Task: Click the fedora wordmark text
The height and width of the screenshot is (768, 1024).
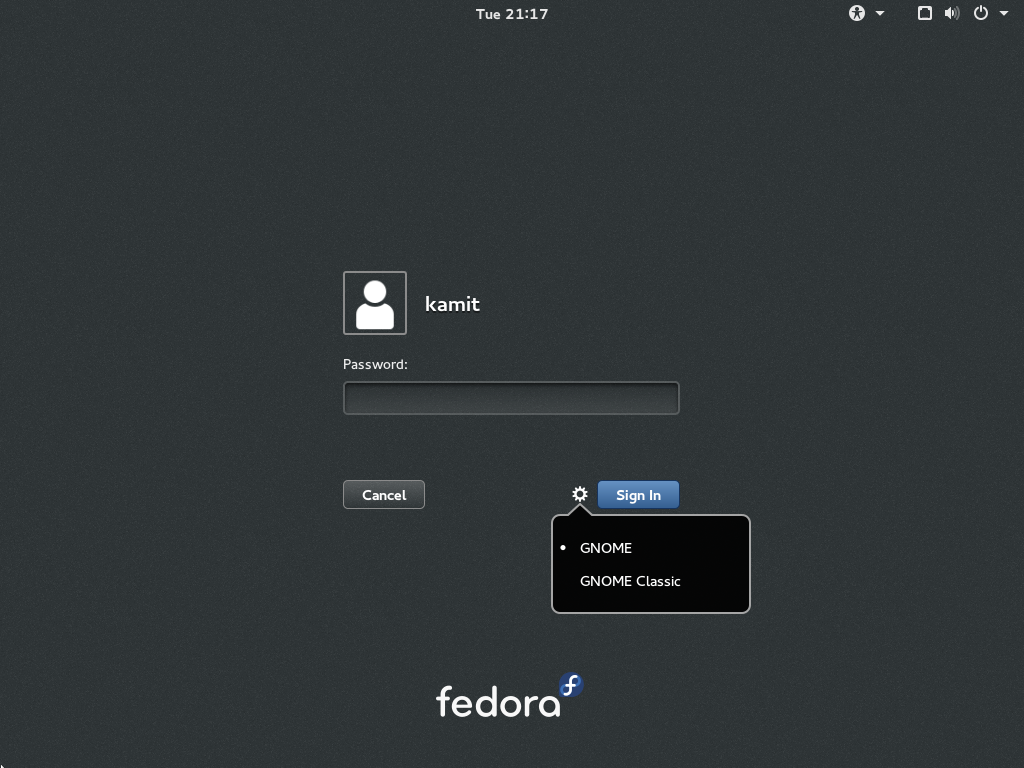Action: coord(498,702)
